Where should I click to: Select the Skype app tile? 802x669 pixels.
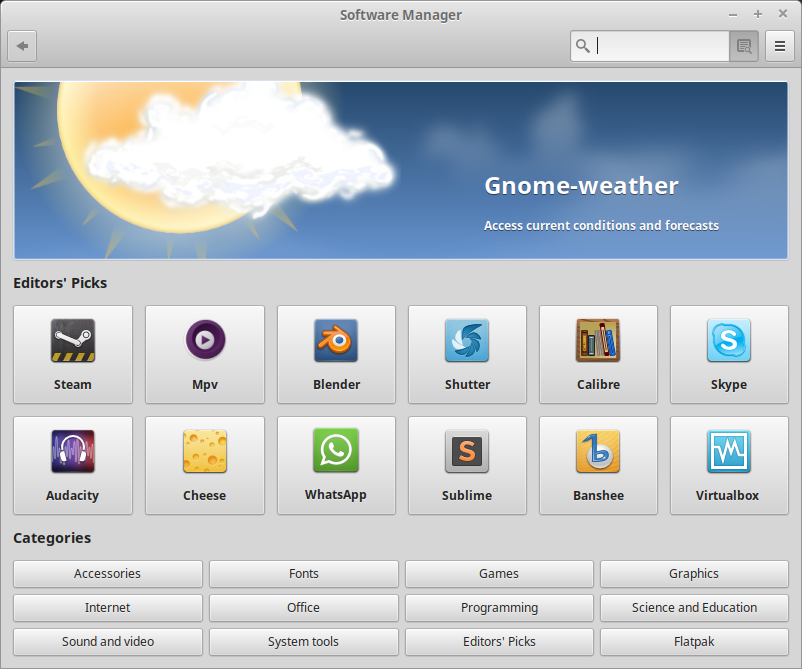point(729,354)
